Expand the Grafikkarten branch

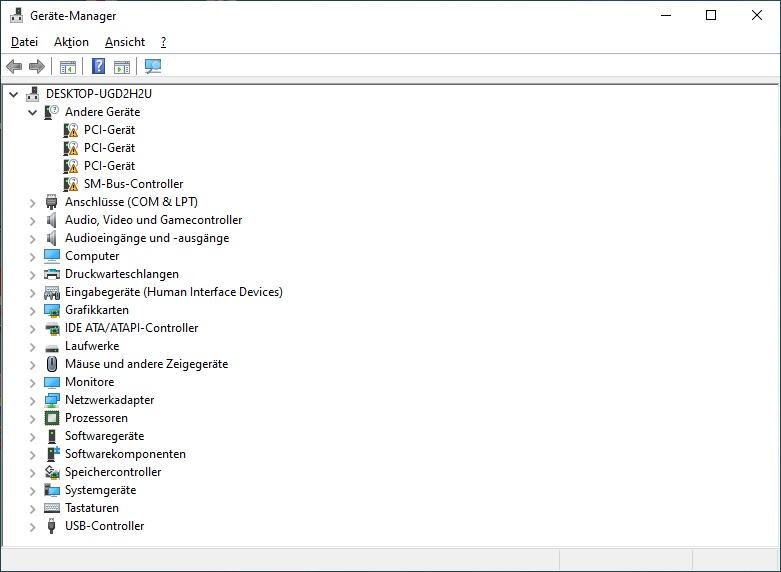point(32,311)
